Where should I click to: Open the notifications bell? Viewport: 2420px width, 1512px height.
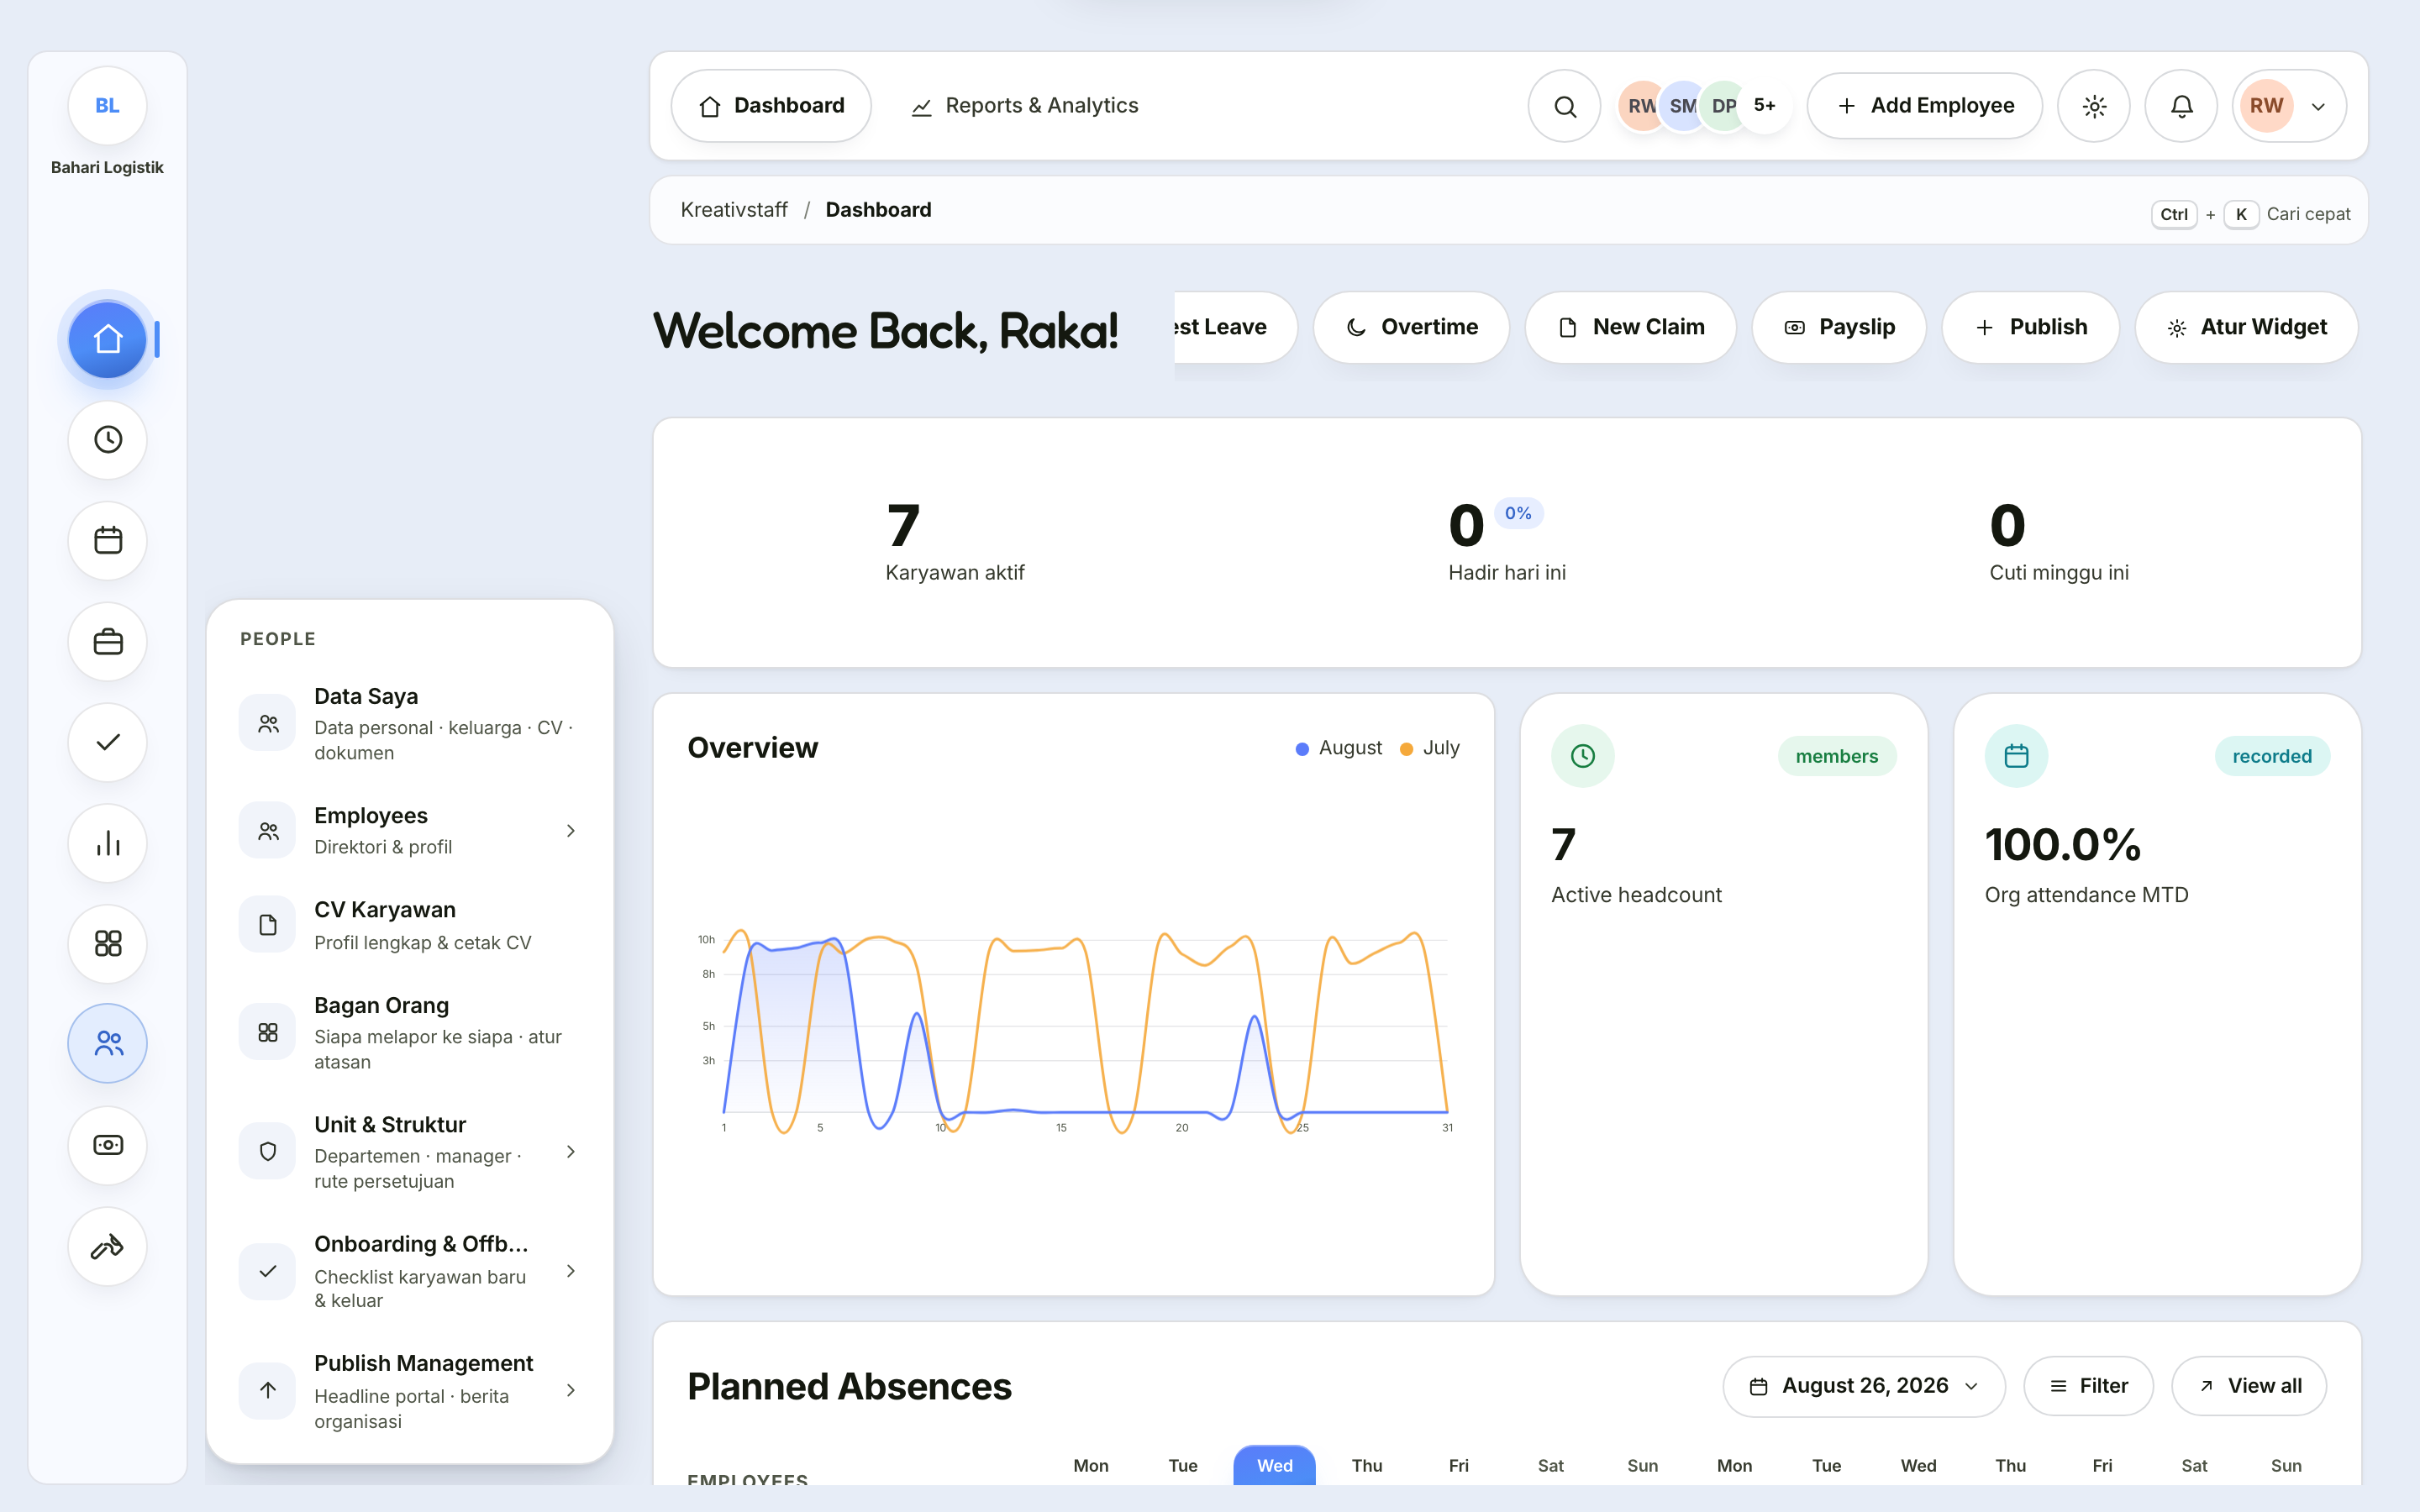(x=2181, y=106)
